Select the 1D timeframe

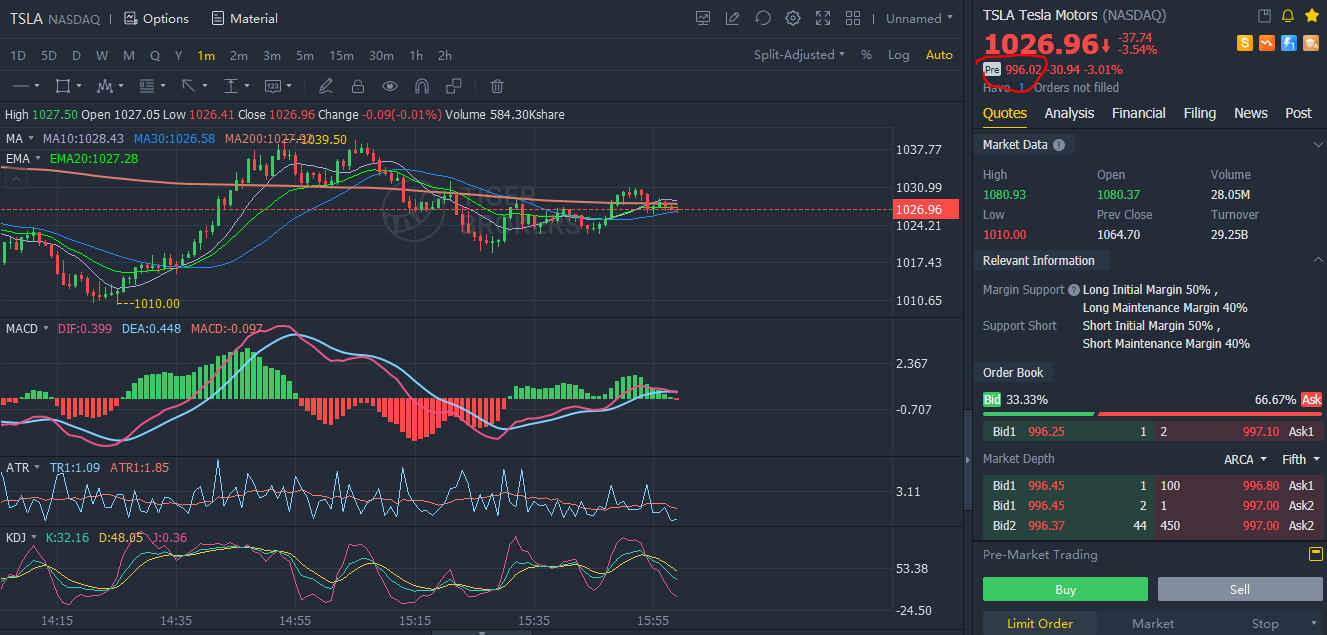click(18, 55)
